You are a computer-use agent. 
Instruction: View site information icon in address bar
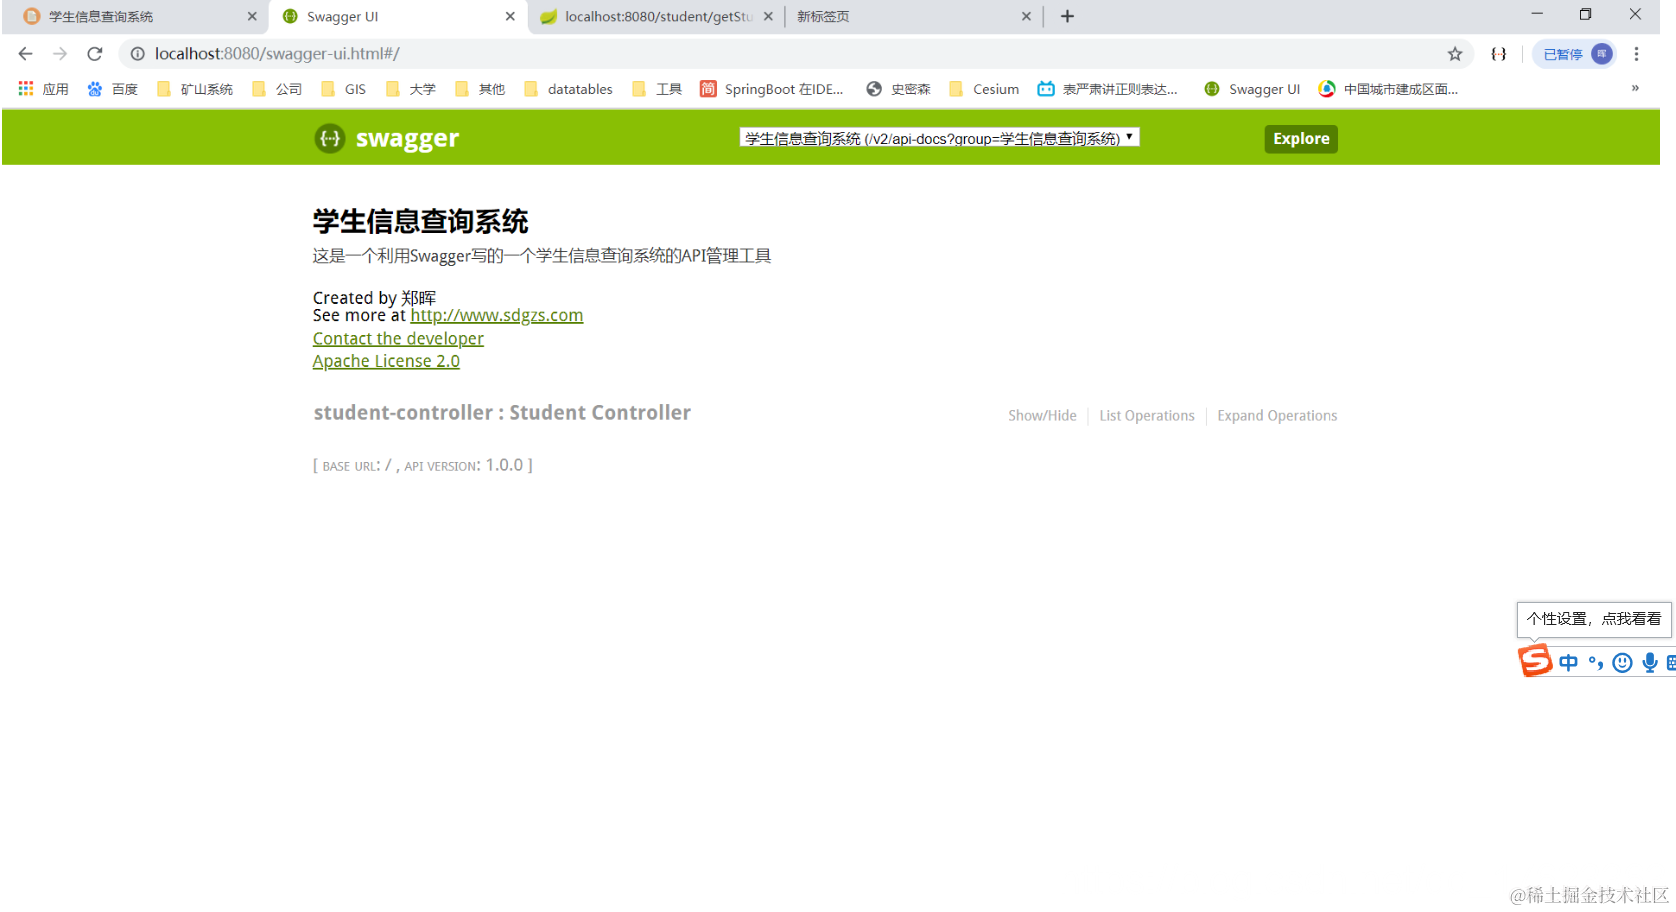138,54
